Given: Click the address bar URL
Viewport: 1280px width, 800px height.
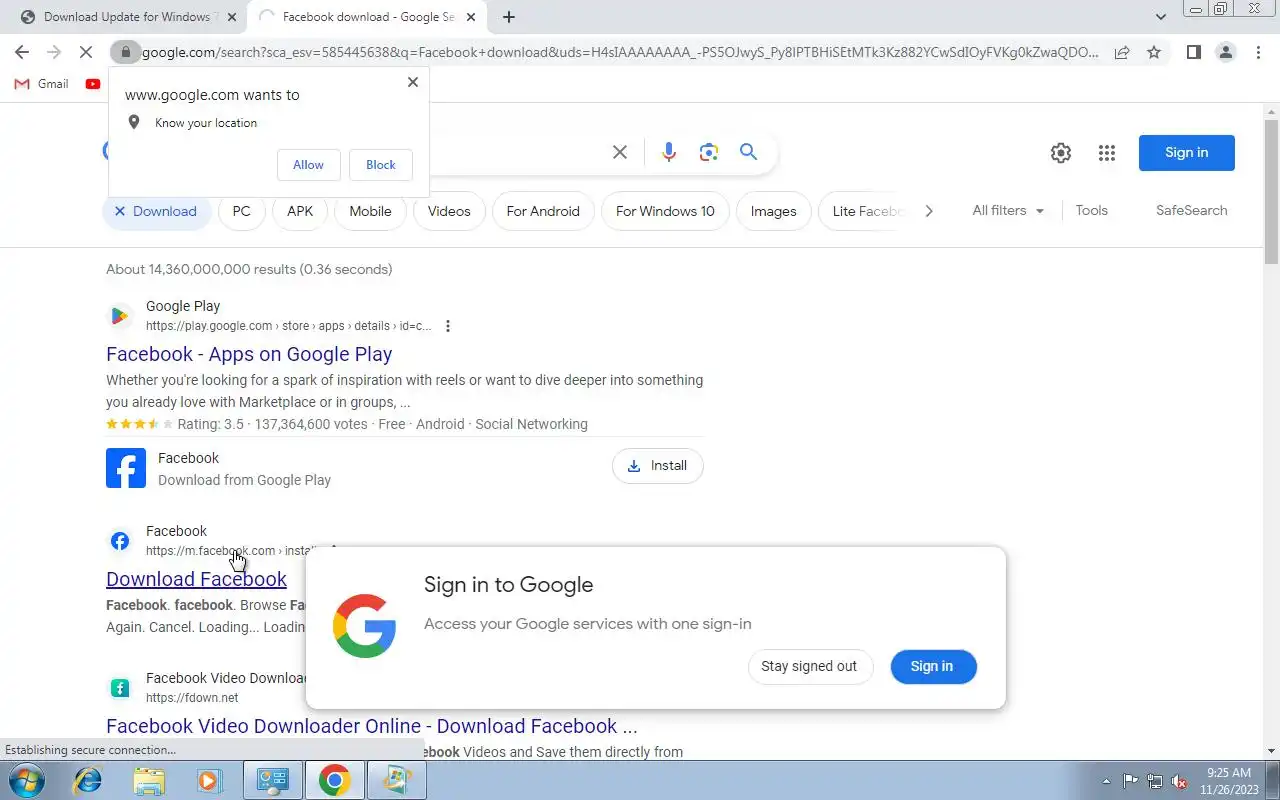Looking at the screenshot, I should pyautogui.click(x=620, y=52).
